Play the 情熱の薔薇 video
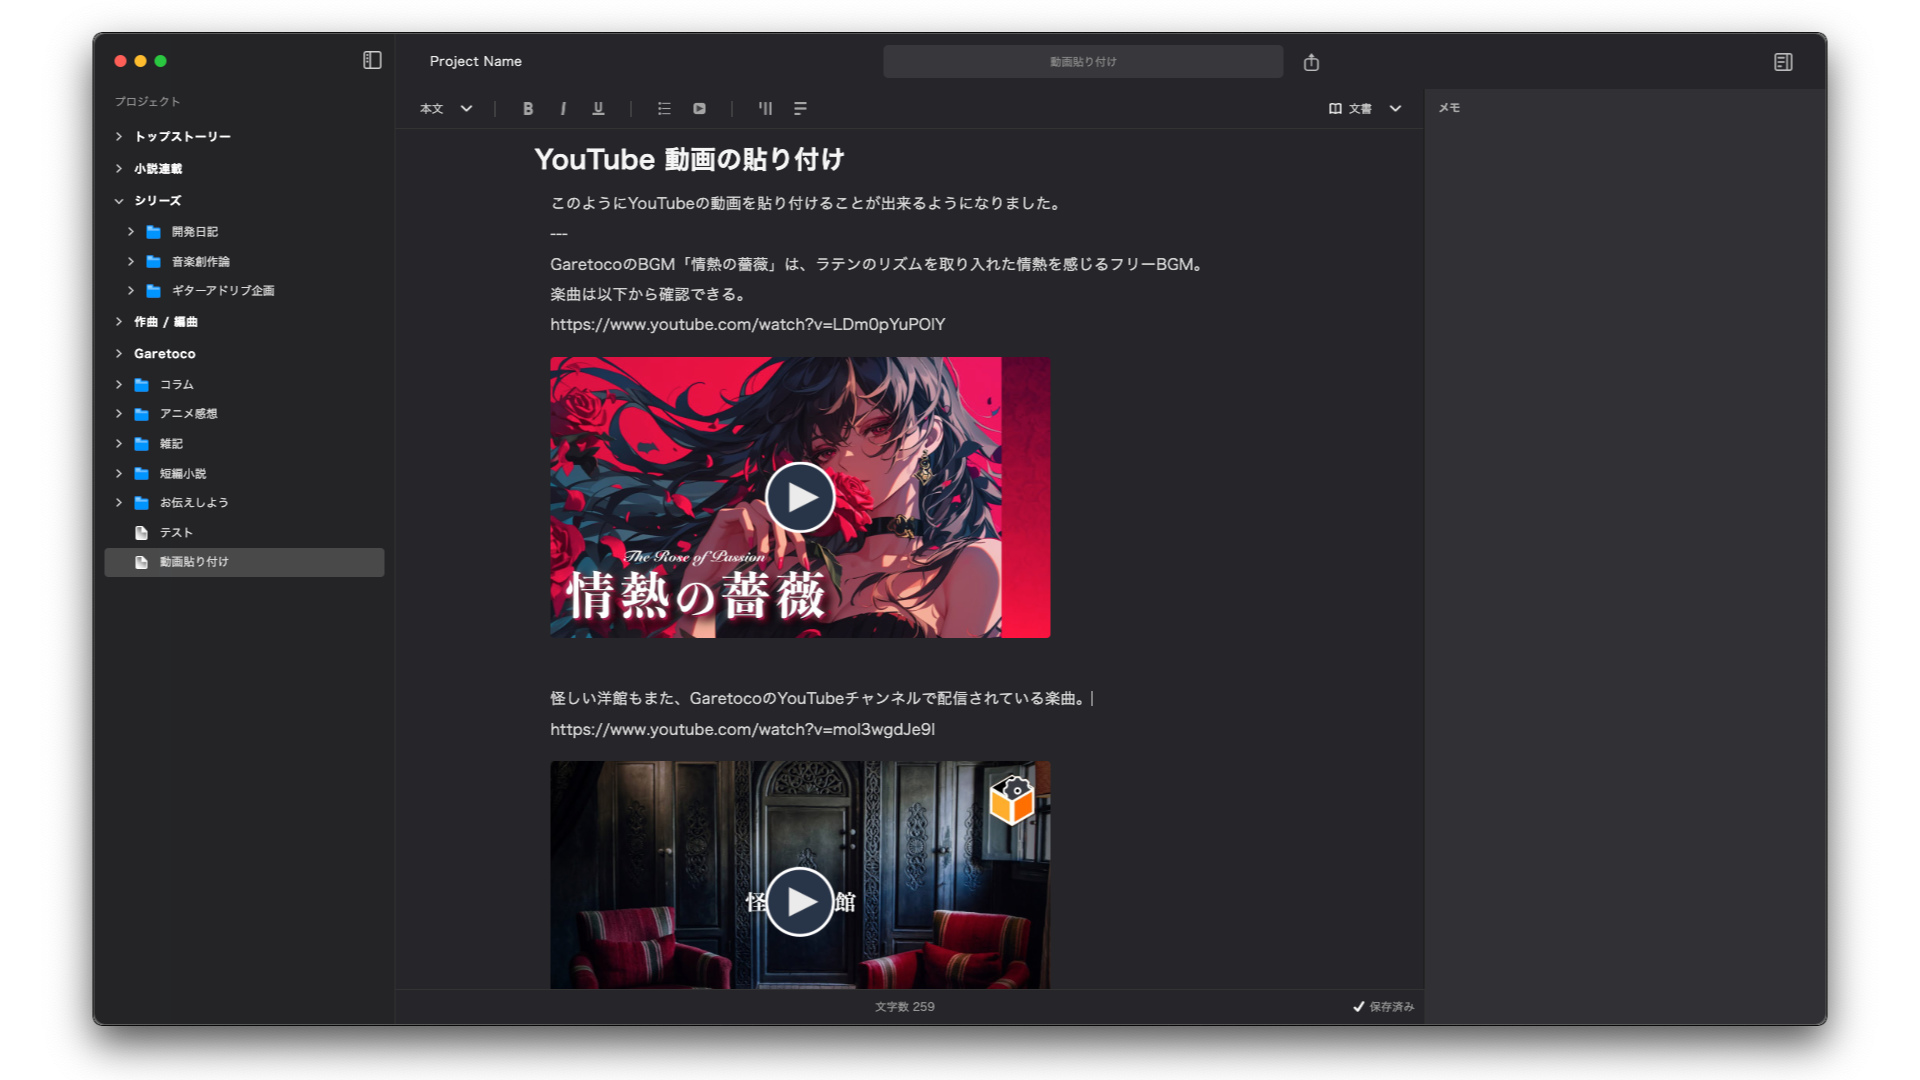Image resolution: width=1920 pixels, height=1080 pixels. pos(800,497)
